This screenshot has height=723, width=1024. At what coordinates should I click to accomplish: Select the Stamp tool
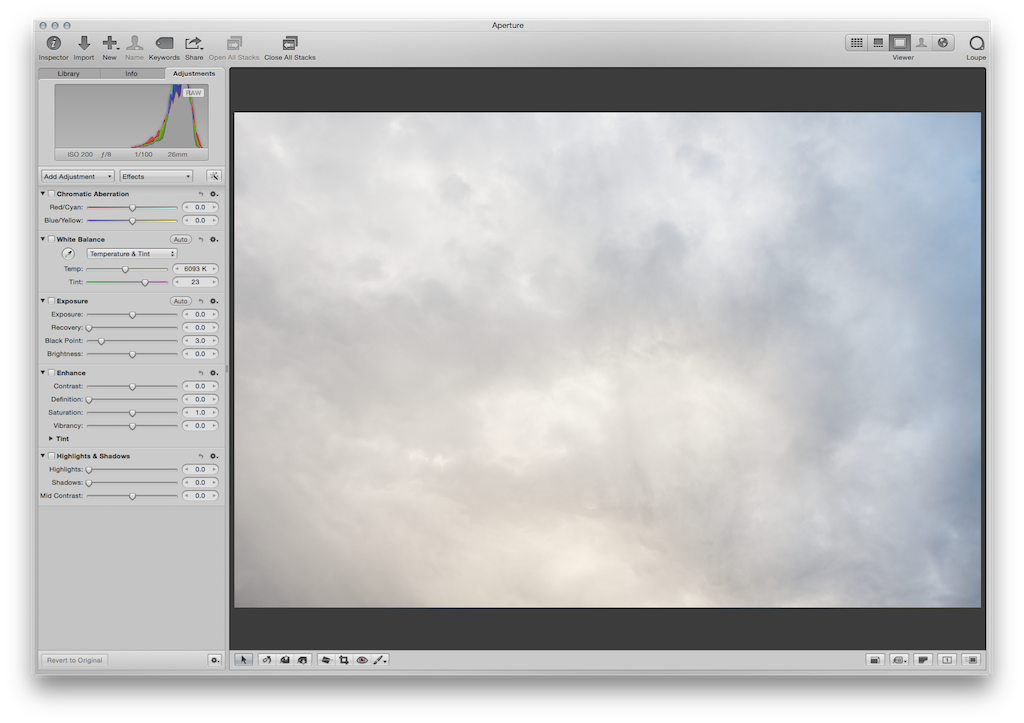click(x=302, y=660)
